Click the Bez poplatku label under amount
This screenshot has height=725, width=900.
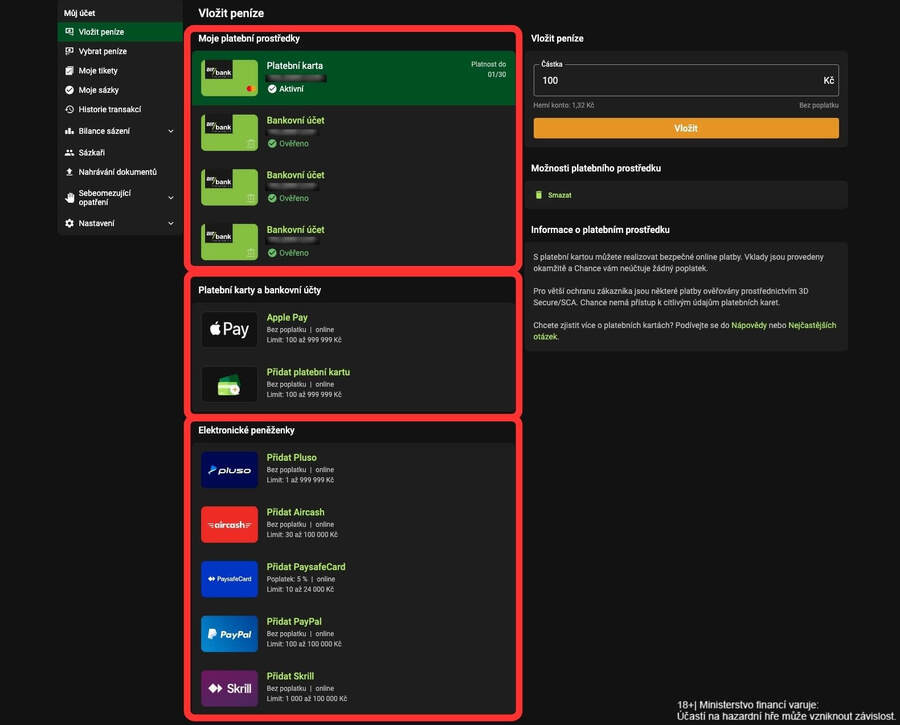pos(818,106)
